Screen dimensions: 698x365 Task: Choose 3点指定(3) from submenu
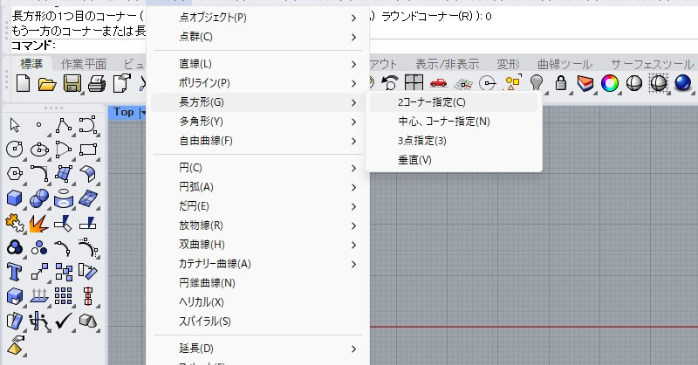[x=454, y=141]
